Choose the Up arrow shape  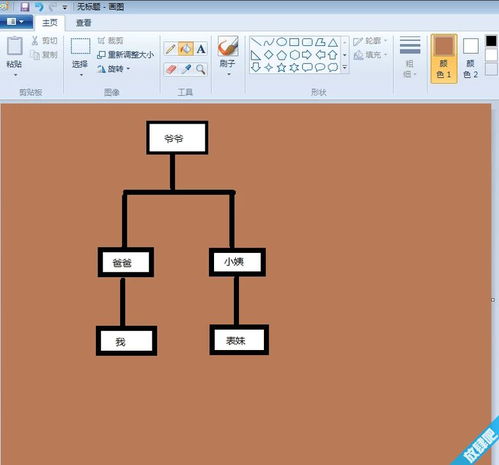pyautogui.click(x=333, y=55)
